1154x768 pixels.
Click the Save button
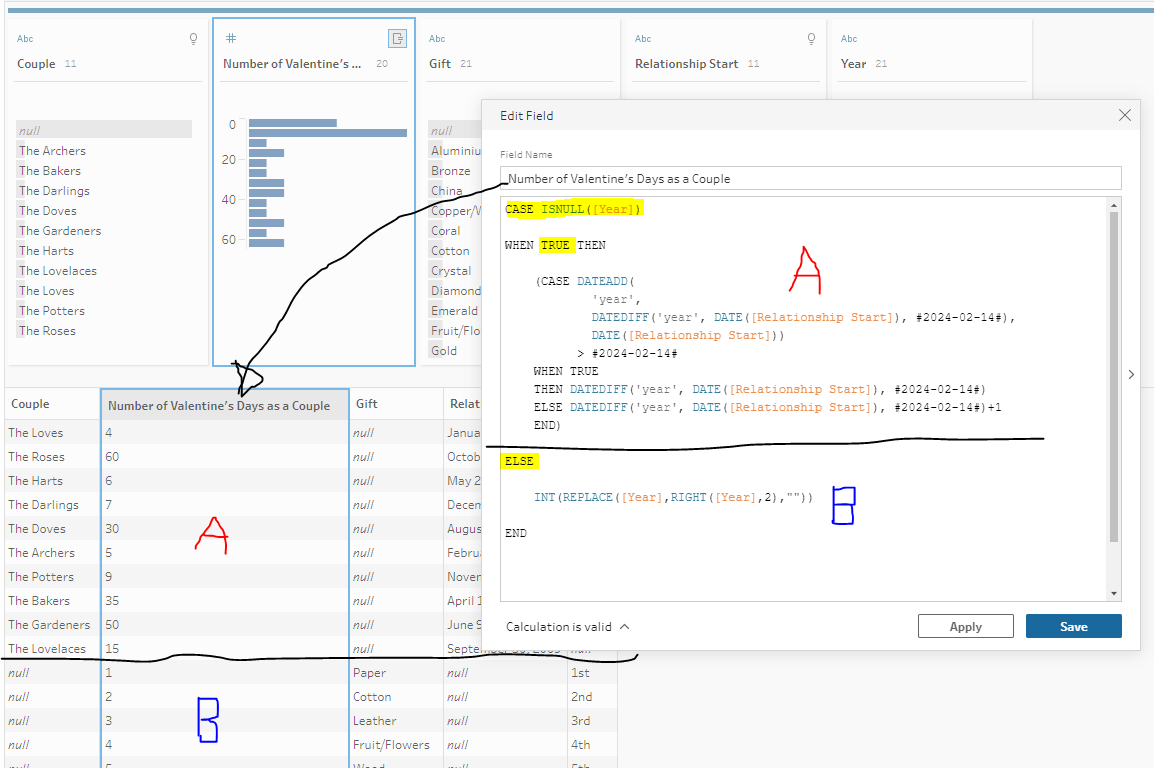coord(1073,627)
